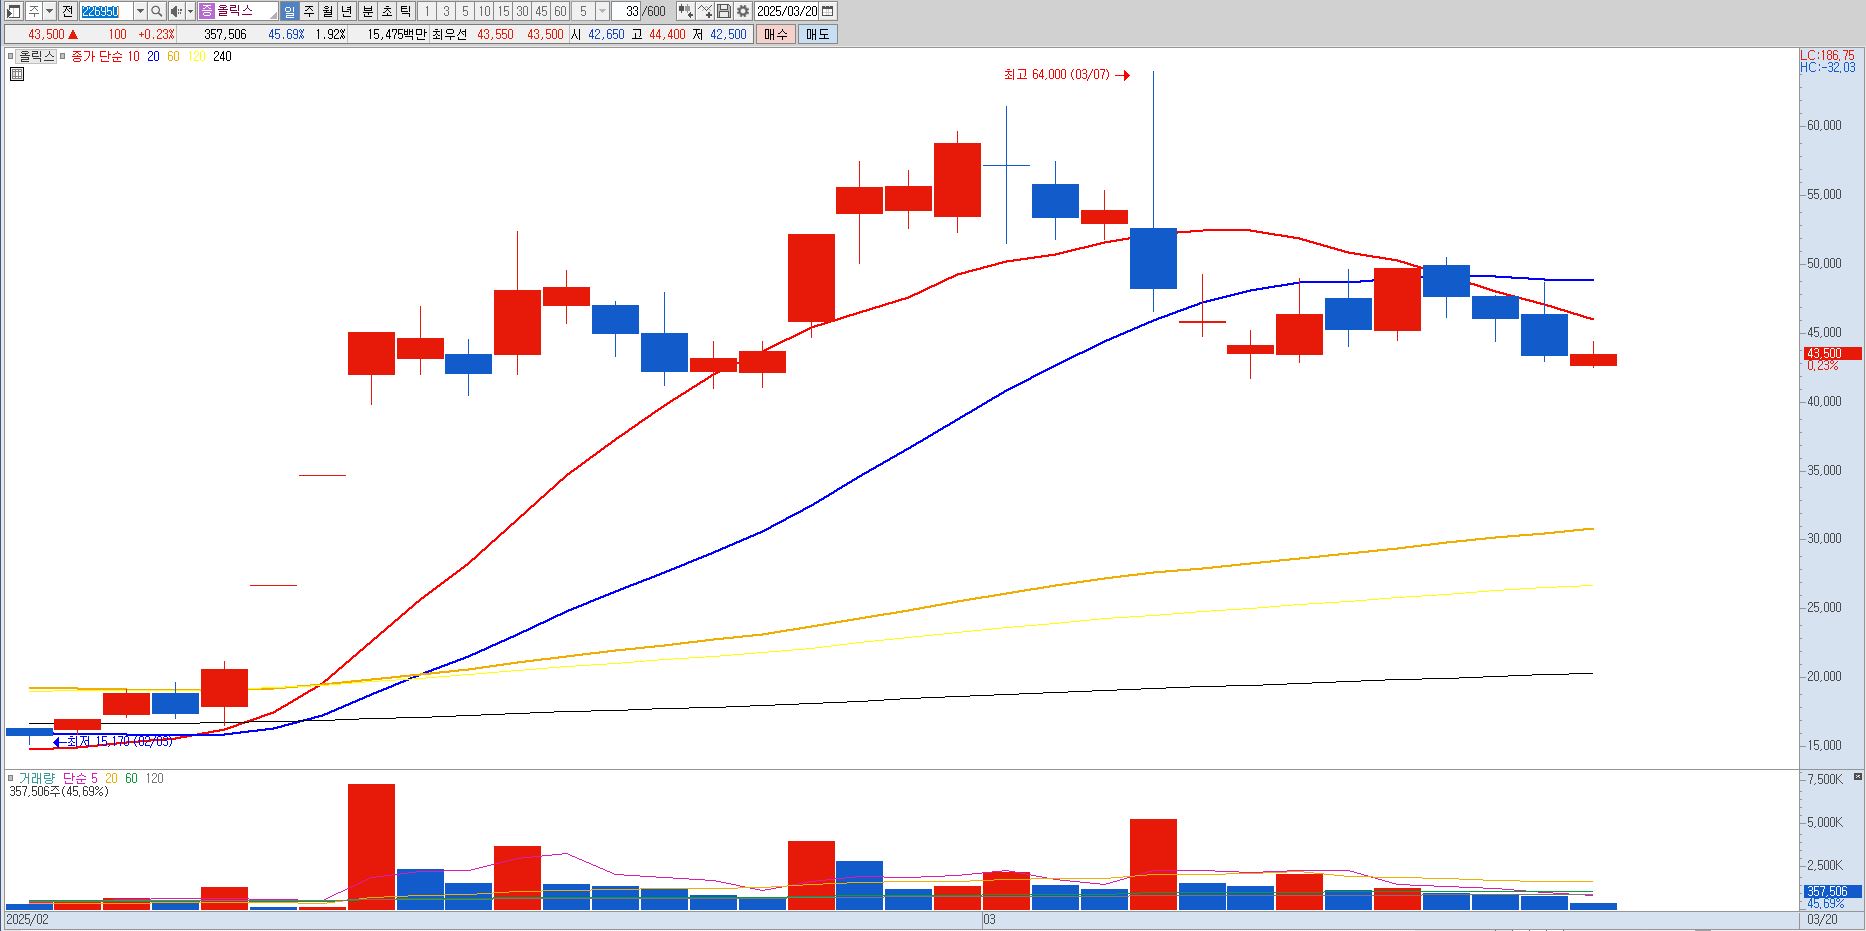Close the volume panel via its corner icon
The height and width of the screenshot is (931, 1866).
[1857, 777]
